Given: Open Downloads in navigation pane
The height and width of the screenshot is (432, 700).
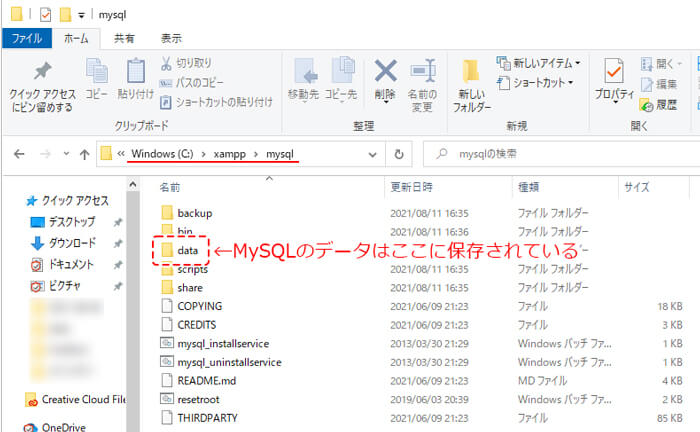Looking at the screenshot, I should 63,243.
